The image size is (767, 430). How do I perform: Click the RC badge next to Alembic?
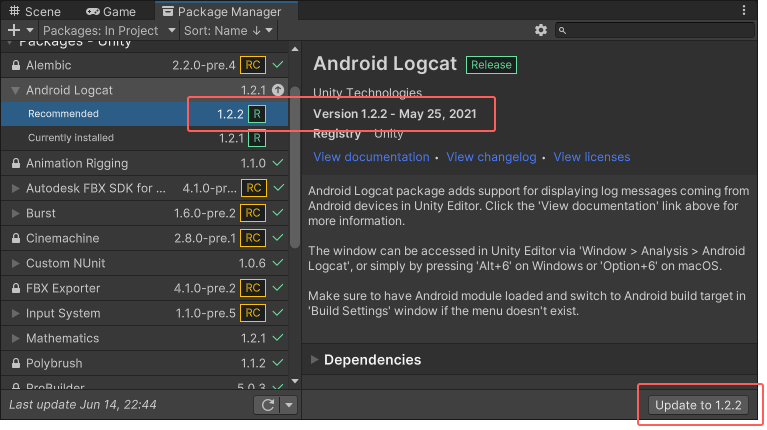coord(253,65)
